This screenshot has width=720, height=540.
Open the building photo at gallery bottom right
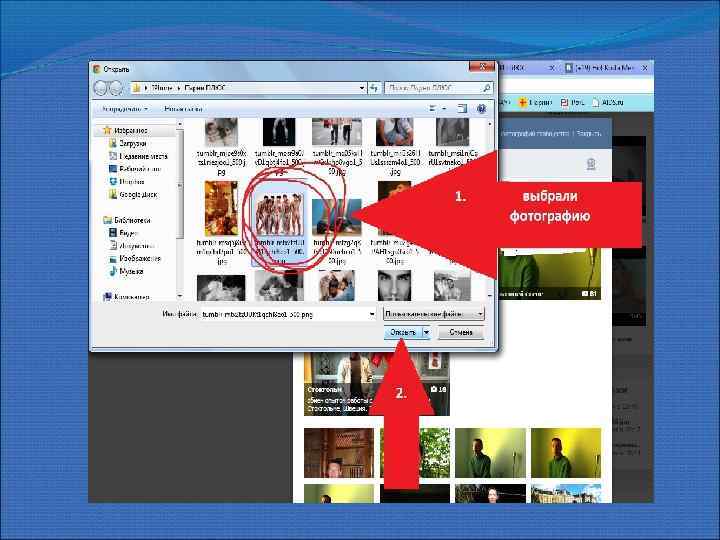[566, 494]
